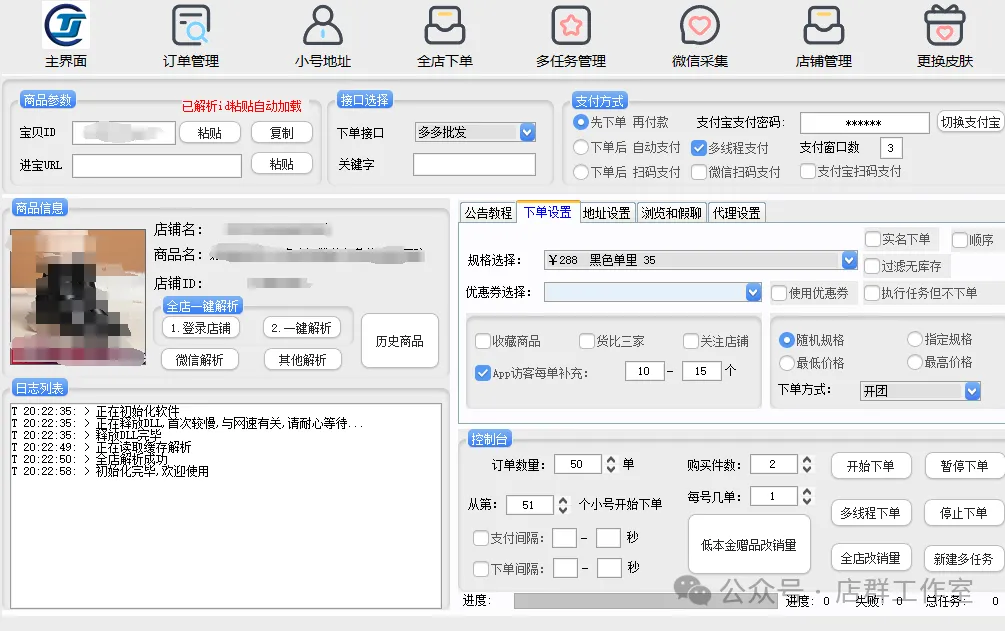Open the 店铺管理 store icon

[823, 27]
